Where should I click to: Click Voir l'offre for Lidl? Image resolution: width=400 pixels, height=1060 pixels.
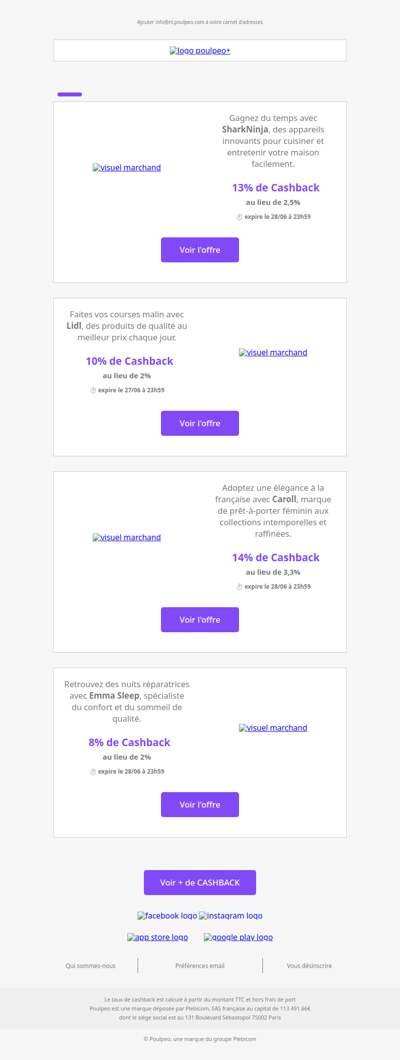tap(200, 423)
